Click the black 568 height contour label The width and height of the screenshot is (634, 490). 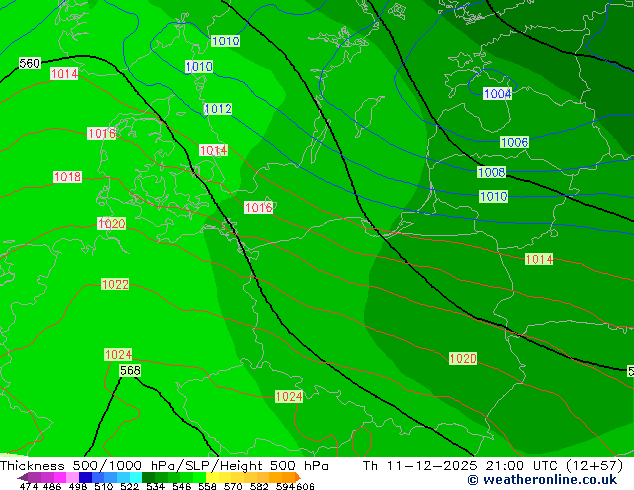pyautogui.click(x=130, y=370)
